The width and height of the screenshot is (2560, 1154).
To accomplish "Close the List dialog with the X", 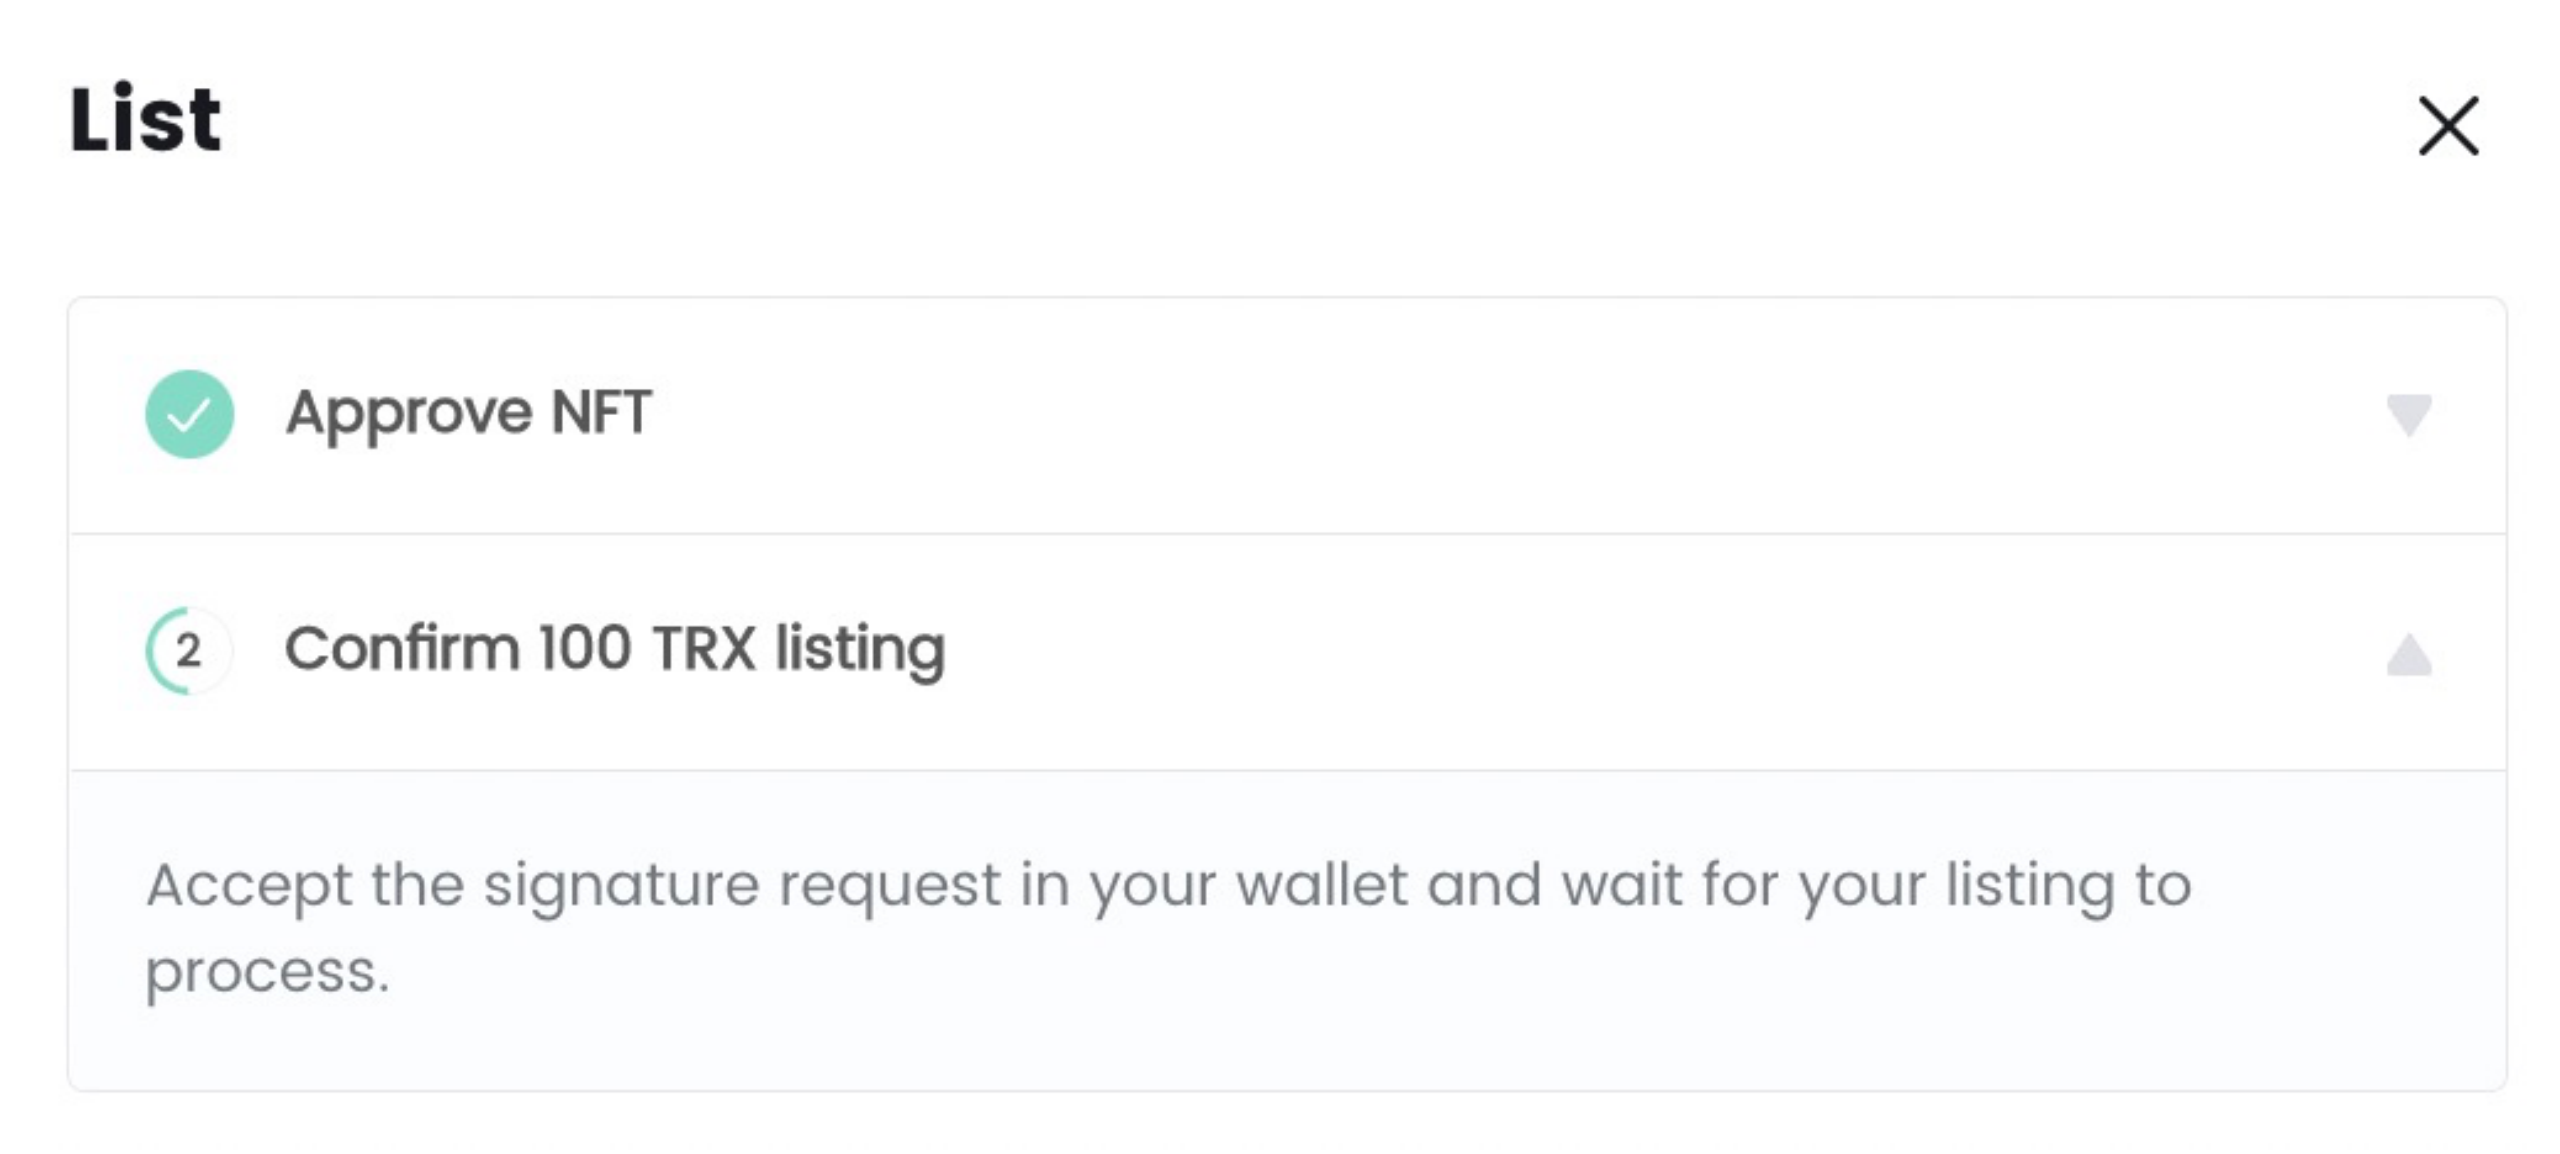I will [x=2448, y=126].
